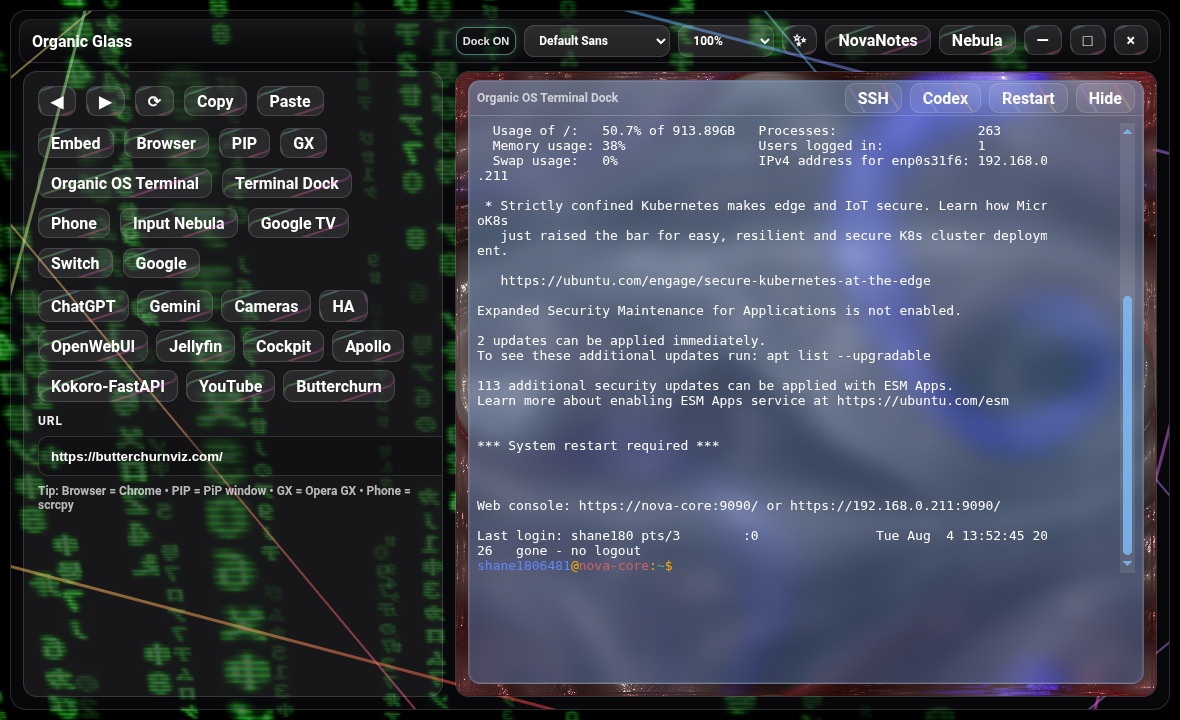Screen dimensions: 1180x720
Task: Click the 192.168.0.211:9090 URL text
Action: point(895,506)
